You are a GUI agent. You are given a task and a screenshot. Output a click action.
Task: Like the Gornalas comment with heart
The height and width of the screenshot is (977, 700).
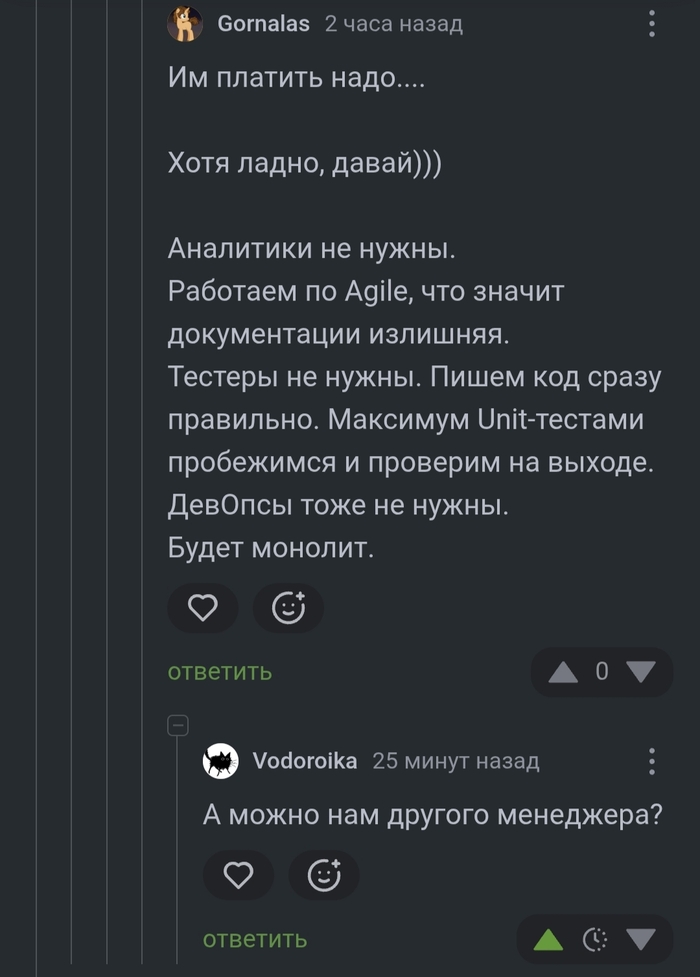coord(203,608)
